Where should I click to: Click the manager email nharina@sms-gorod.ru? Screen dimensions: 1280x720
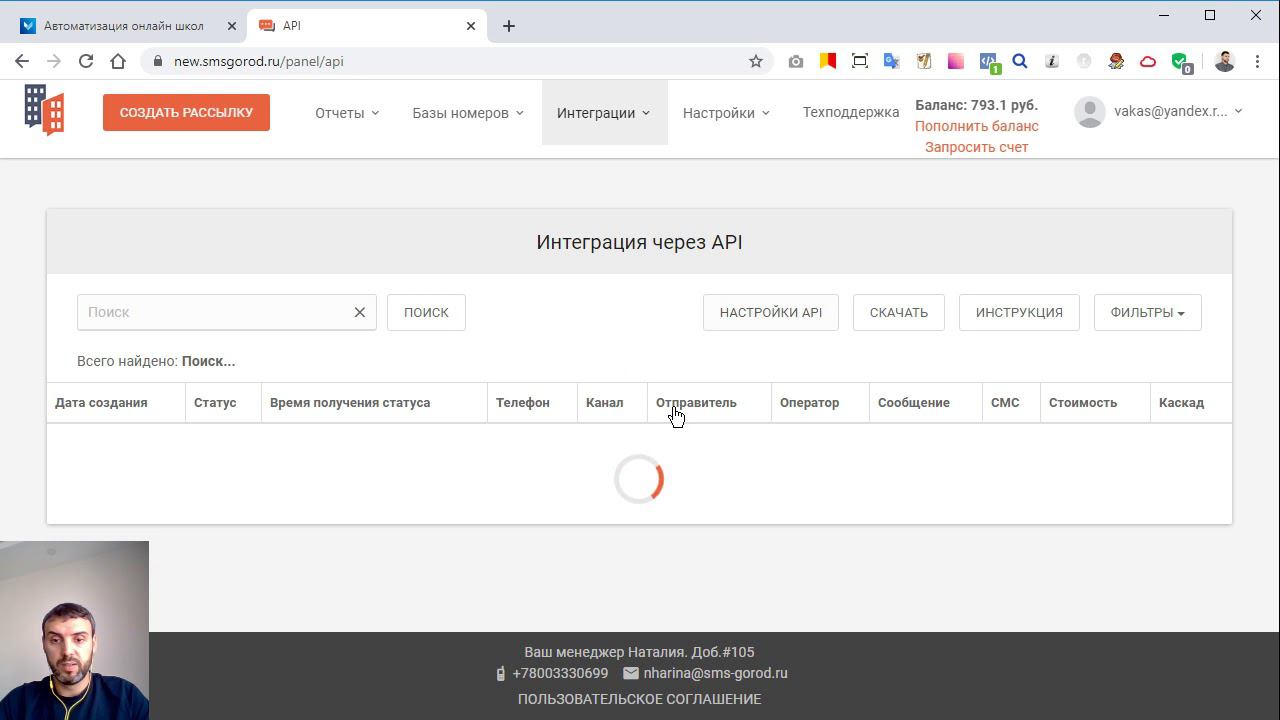(715, 673)
